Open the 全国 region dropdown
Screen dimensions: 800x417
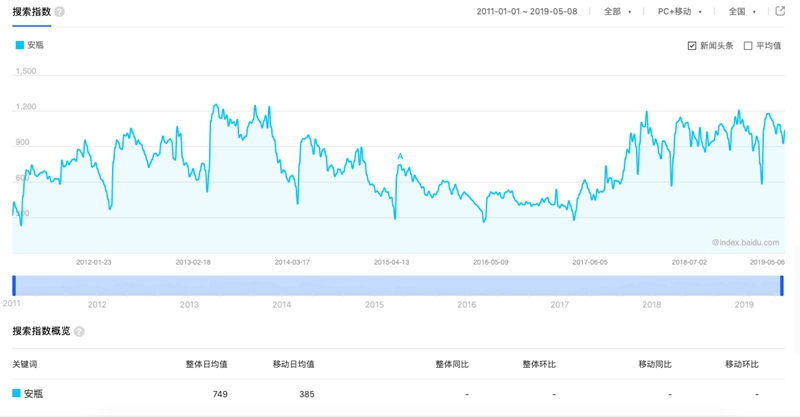[742, 12]
